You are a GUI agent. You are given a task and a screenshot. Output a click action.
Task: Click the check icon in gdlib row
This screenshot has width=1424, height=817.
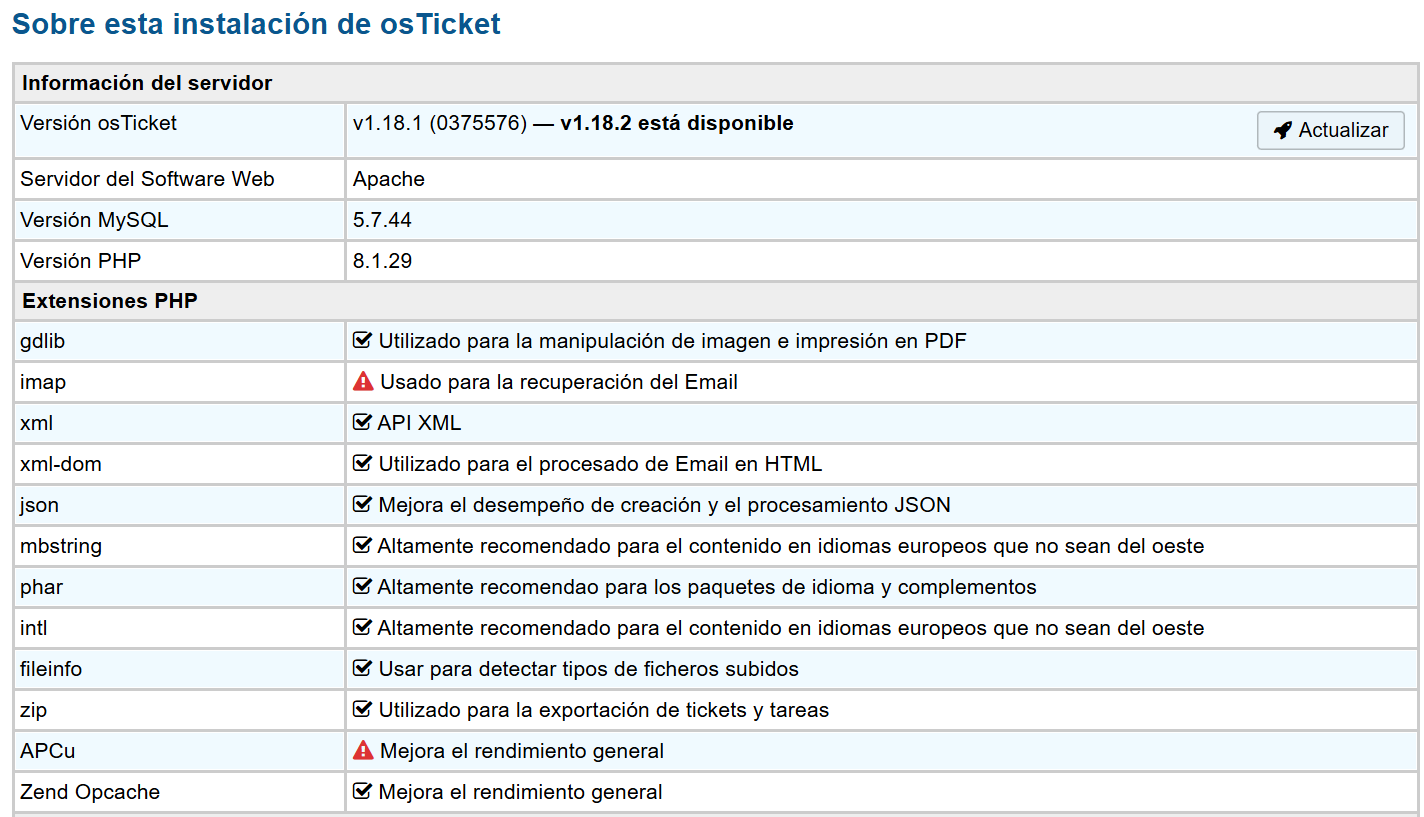click(x=363, y=341)
